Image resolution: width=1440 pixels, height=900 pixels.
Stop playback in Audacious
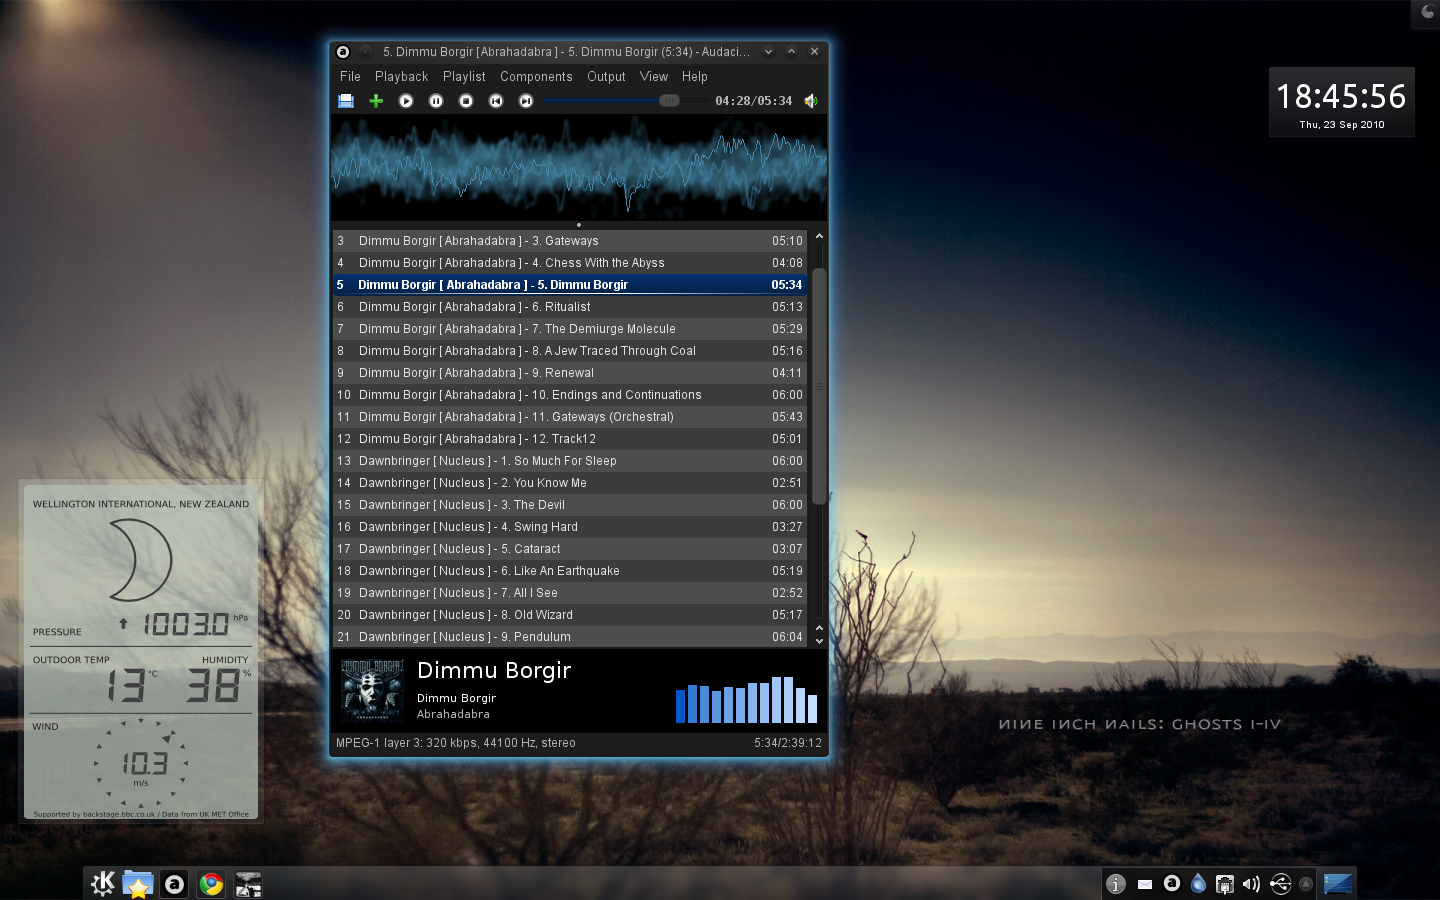(x=466, y=101)
